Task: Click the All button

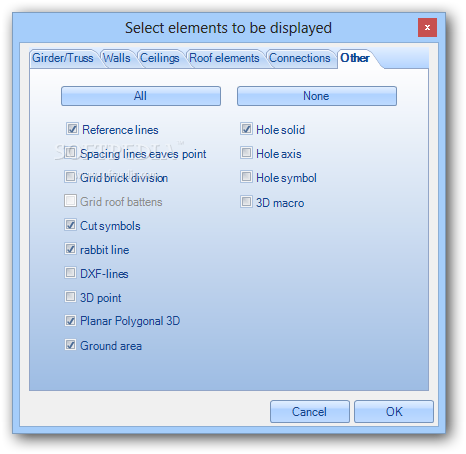Action: [x=141, y=96]
